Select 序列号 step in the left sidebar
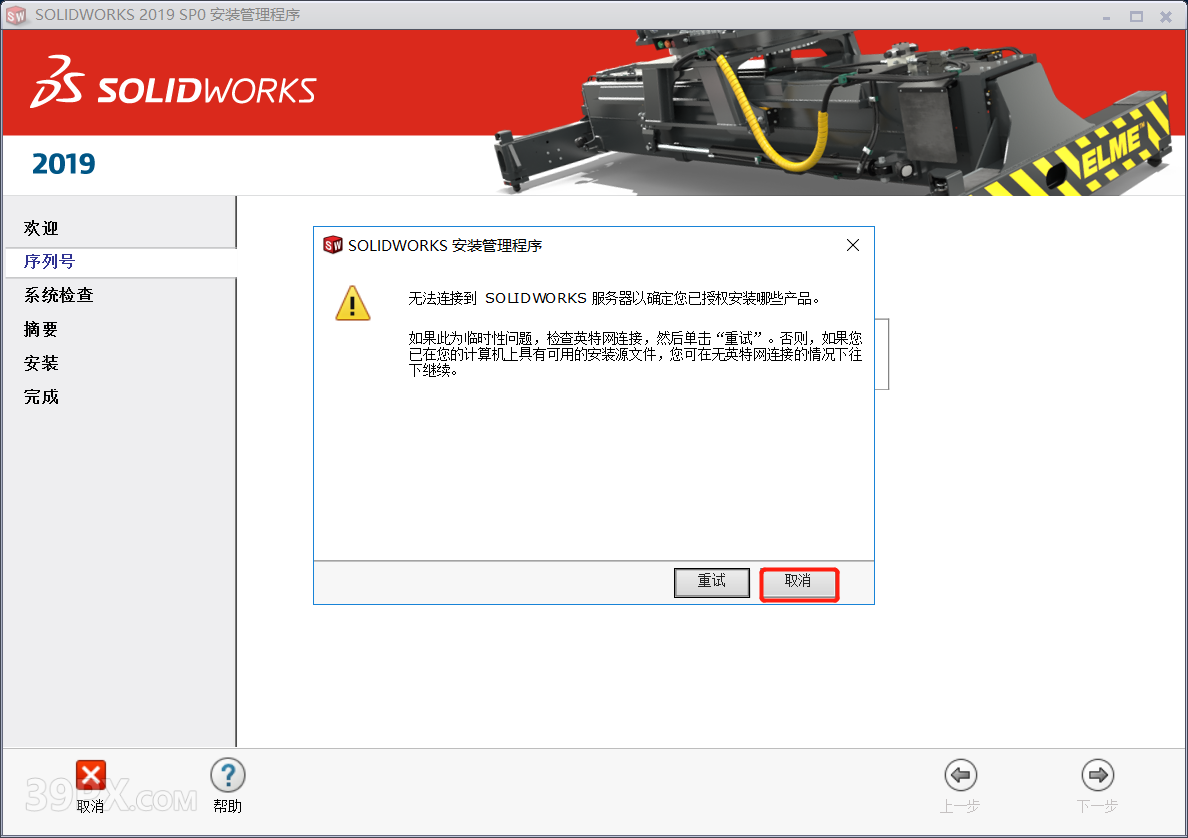The image size is (1188, 838). point(50,262)
